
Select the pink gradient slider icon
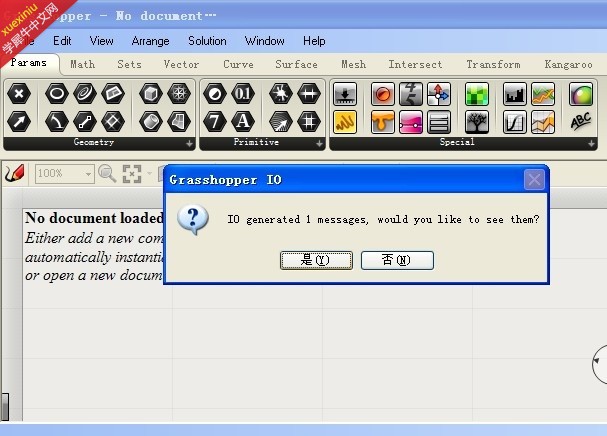(x=411, y=122)
